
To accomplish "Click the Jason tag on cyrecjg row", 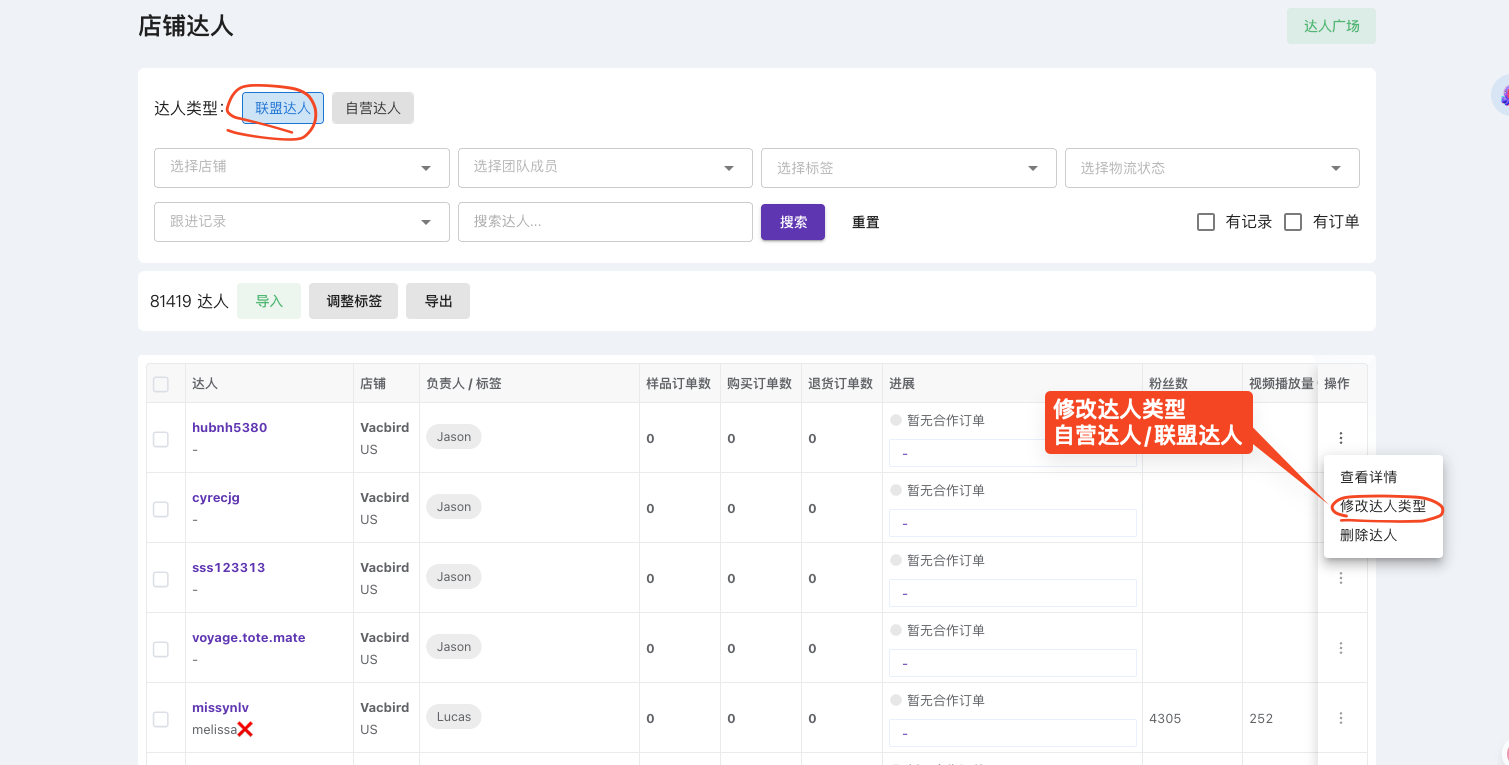I will pos(454,507).
